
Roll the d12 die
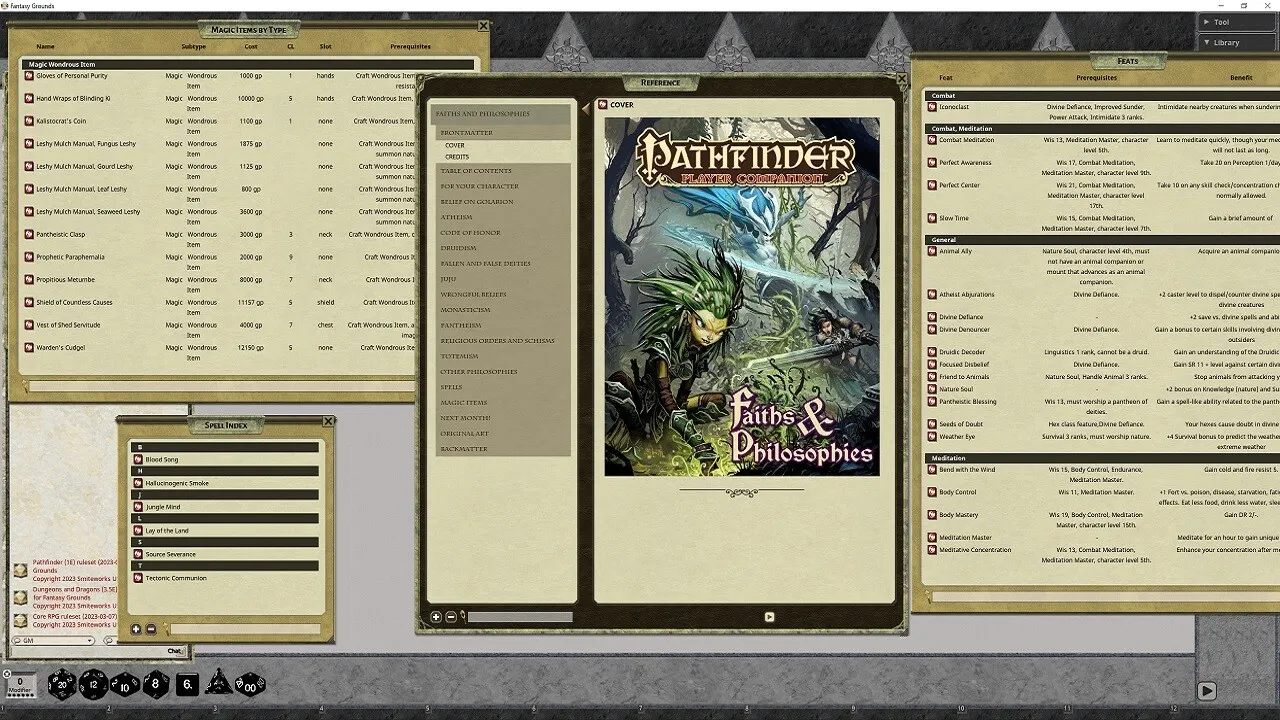tap(93, 685)
